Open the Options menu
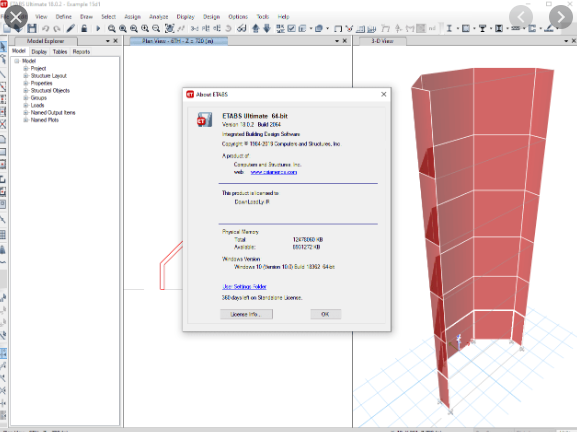Screen dimensions: 577x432 [x=238, y=17]
